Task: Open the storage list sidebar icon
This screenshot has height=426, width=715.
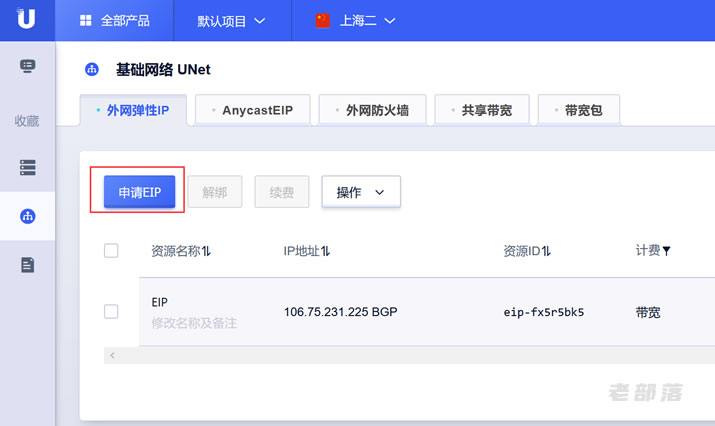Action: (27, 167)
